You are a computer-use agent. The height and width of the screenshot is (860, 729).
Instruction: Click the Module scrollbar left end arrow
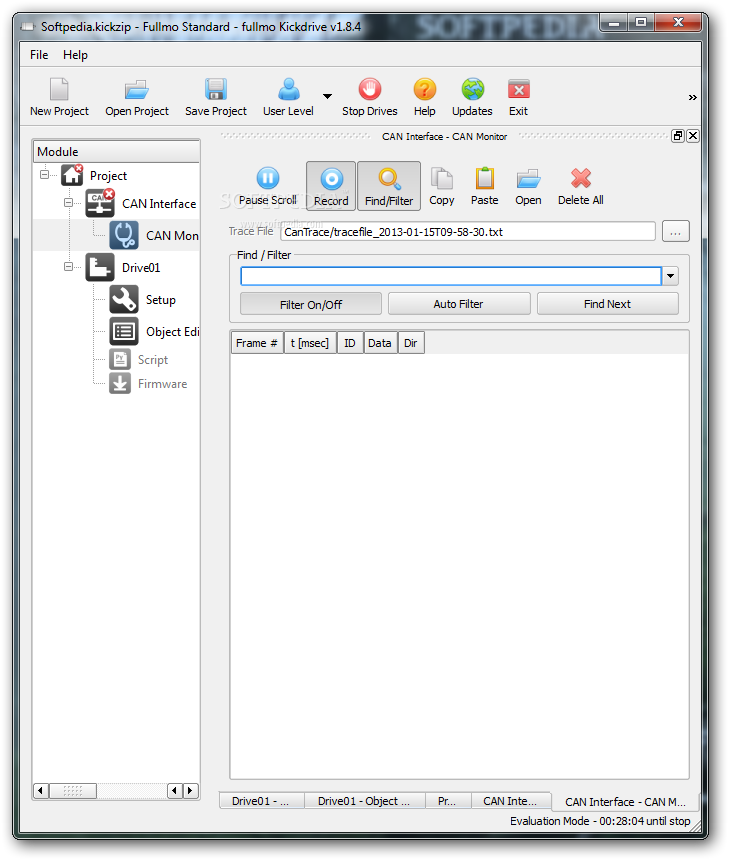41,790
